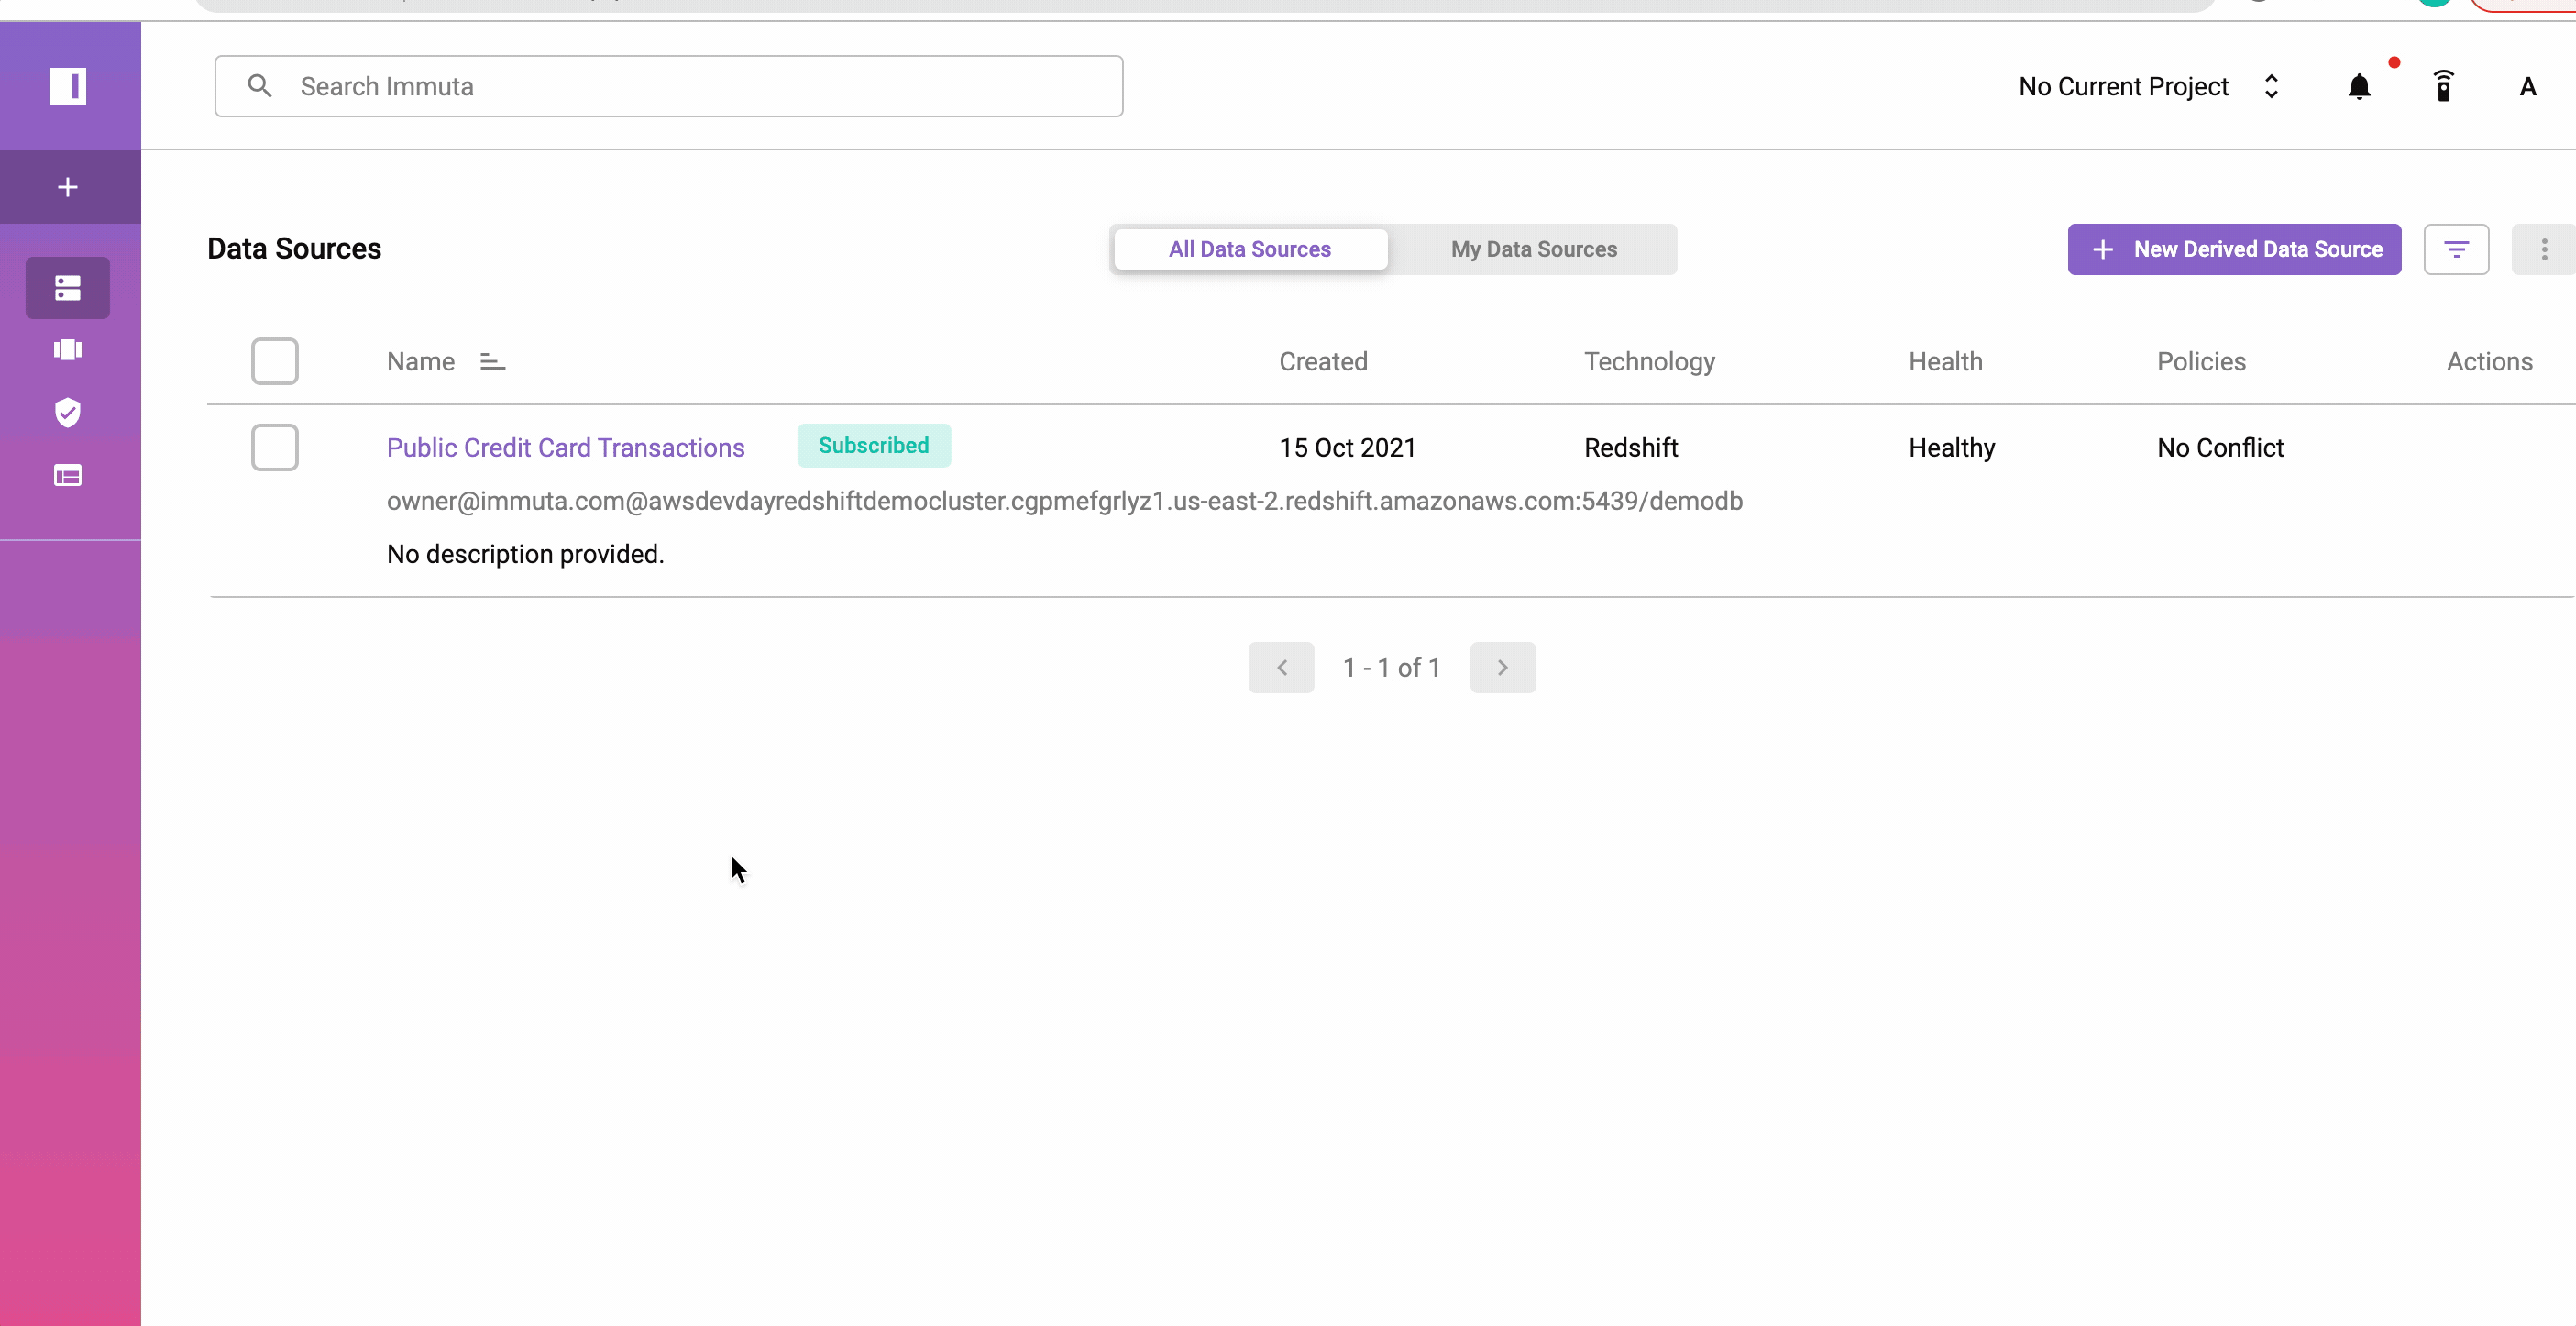Image resolution: width=2576 pixels, height=1326 pixels.
Task: Click the Healthy status cell
Action: coord(1951,448)
